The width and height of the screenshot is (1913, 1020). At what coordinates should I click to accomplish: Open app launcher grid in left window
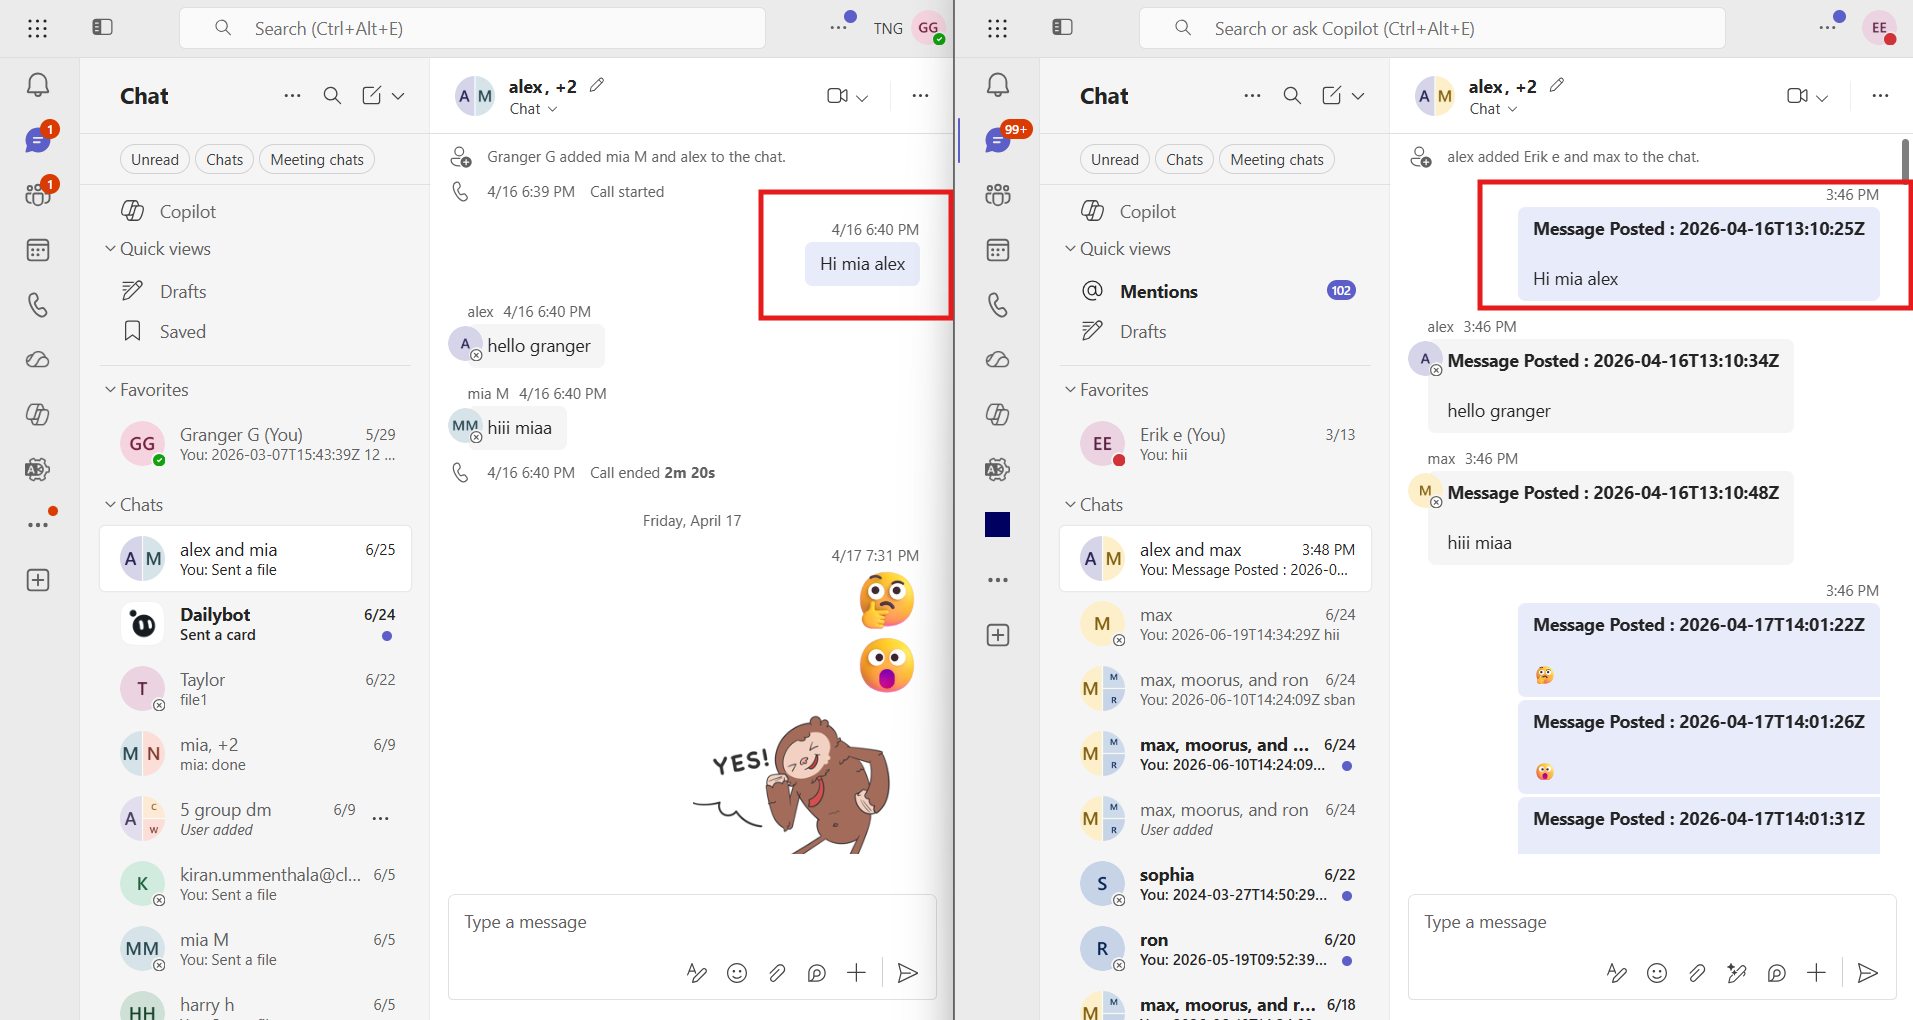coord(38,28)
